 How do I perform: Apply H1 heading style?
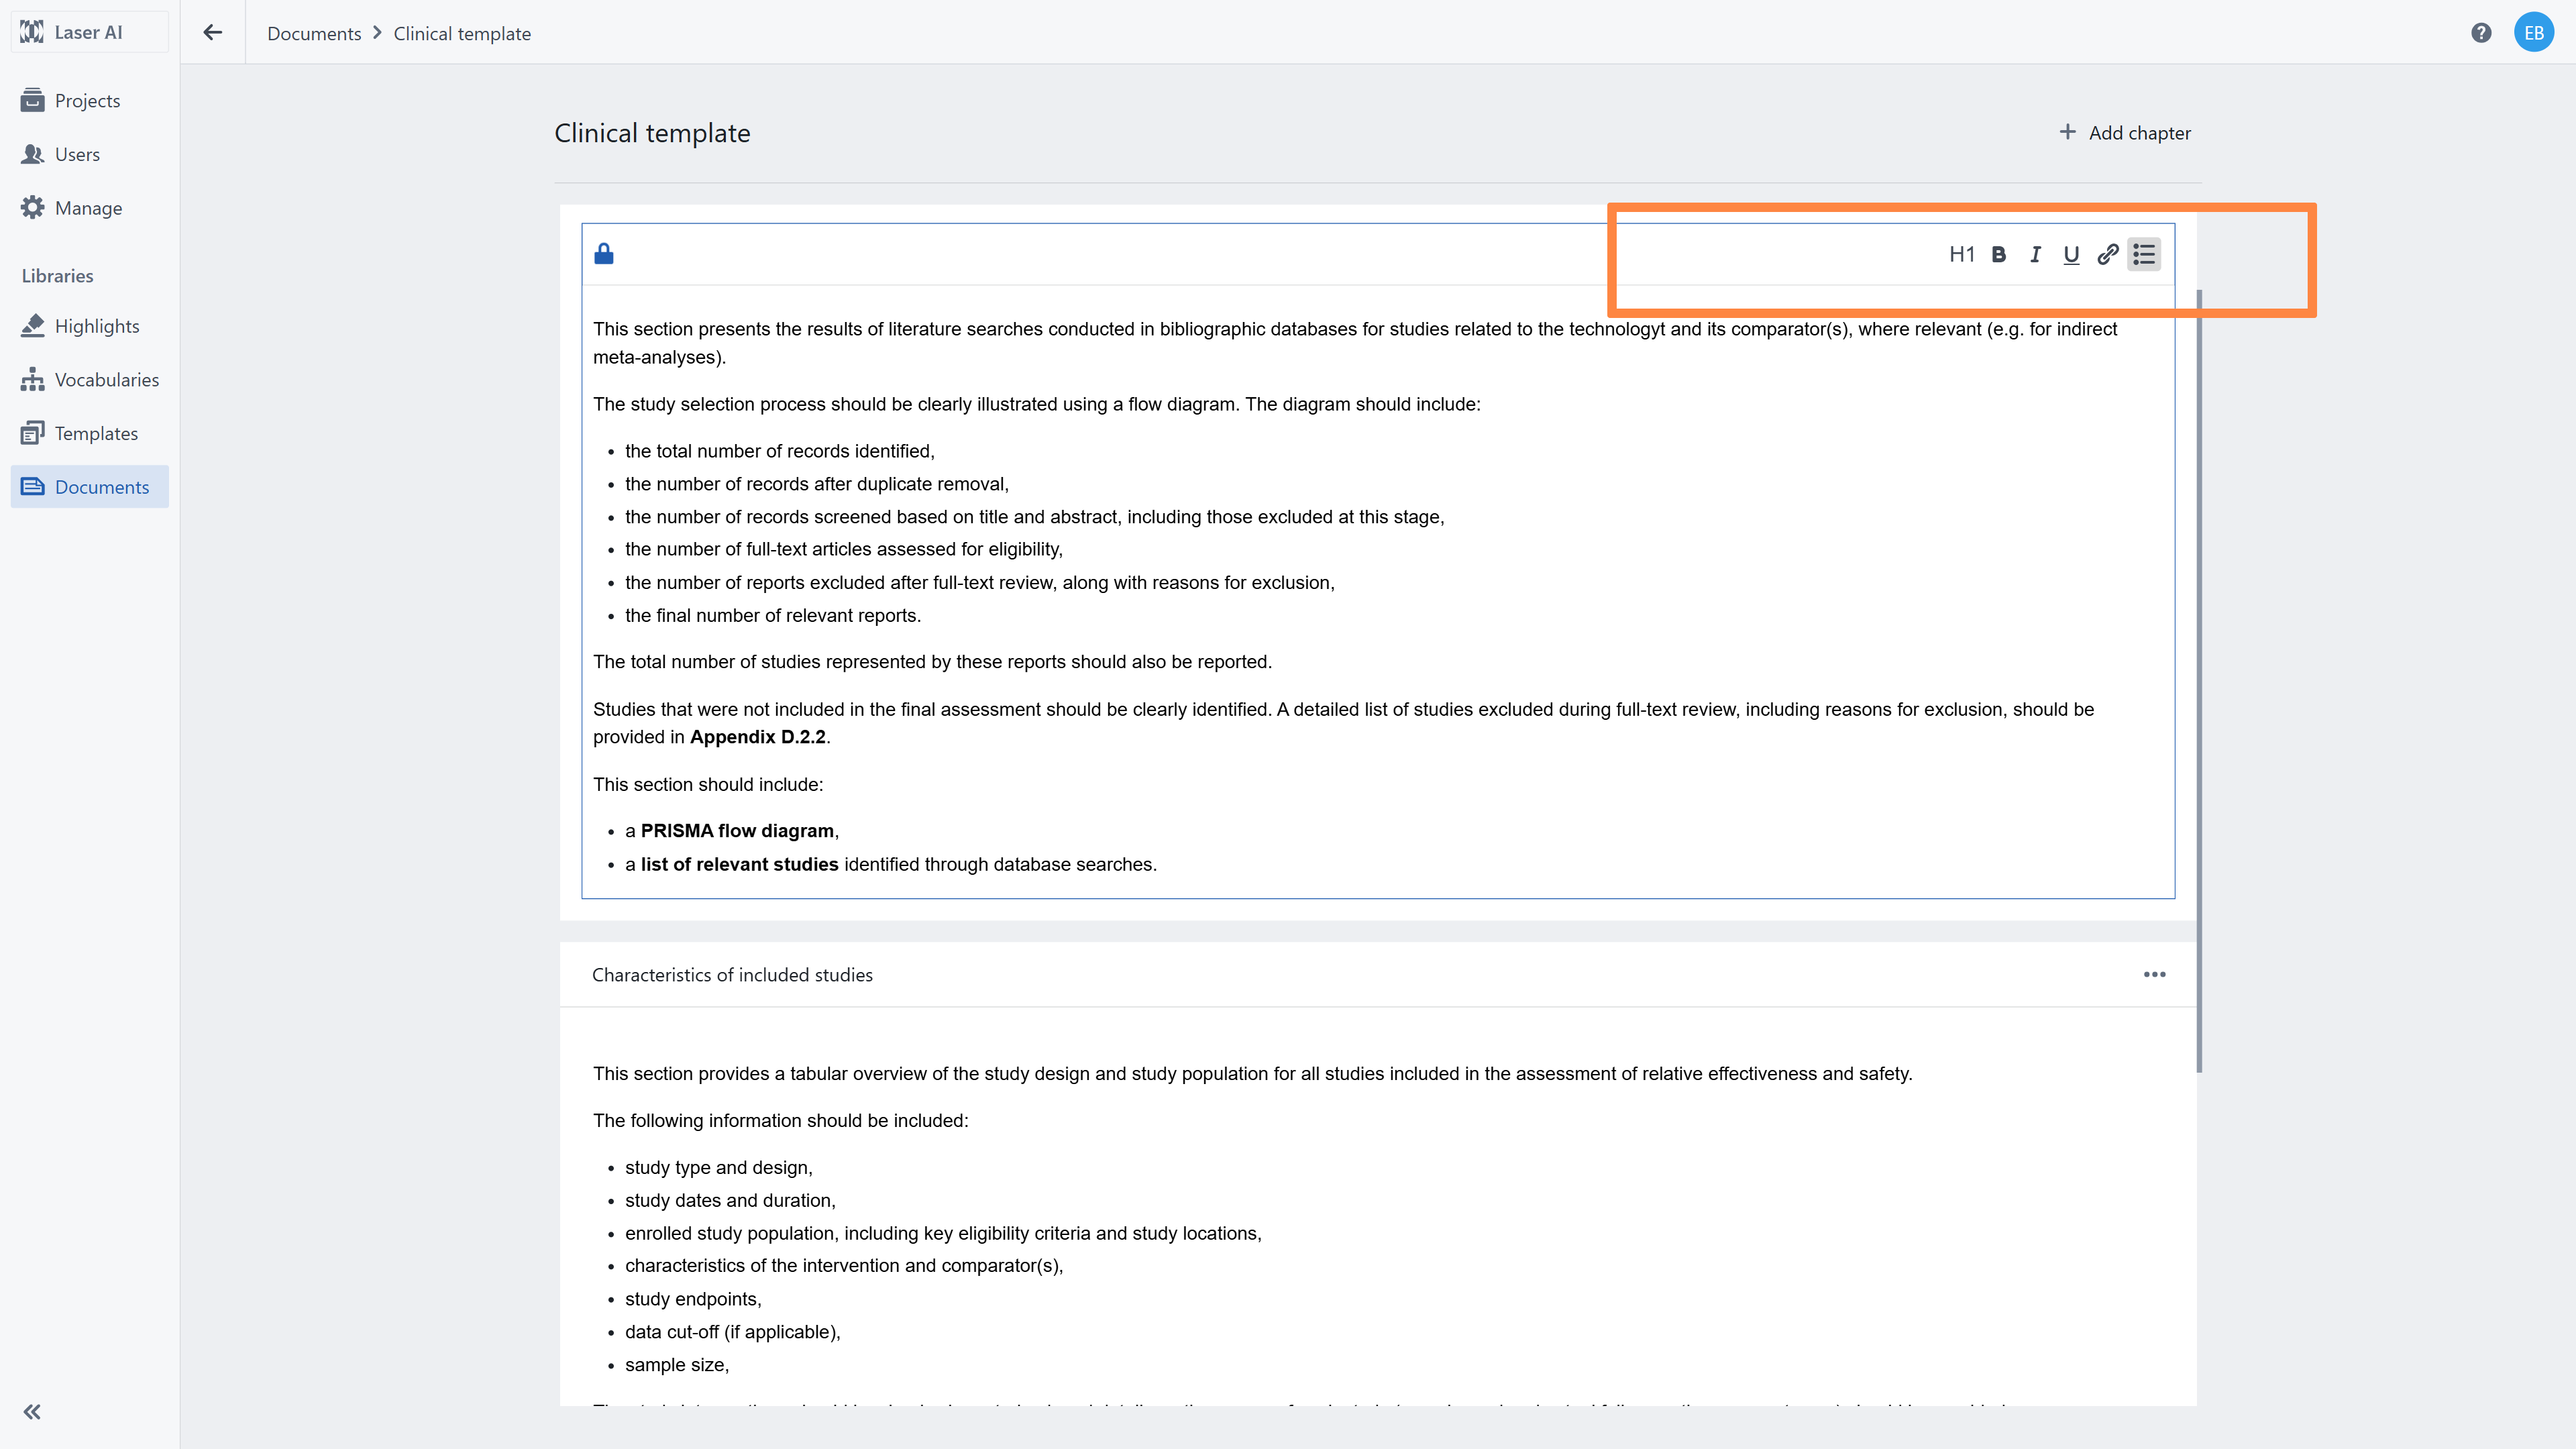[1961, 254]
